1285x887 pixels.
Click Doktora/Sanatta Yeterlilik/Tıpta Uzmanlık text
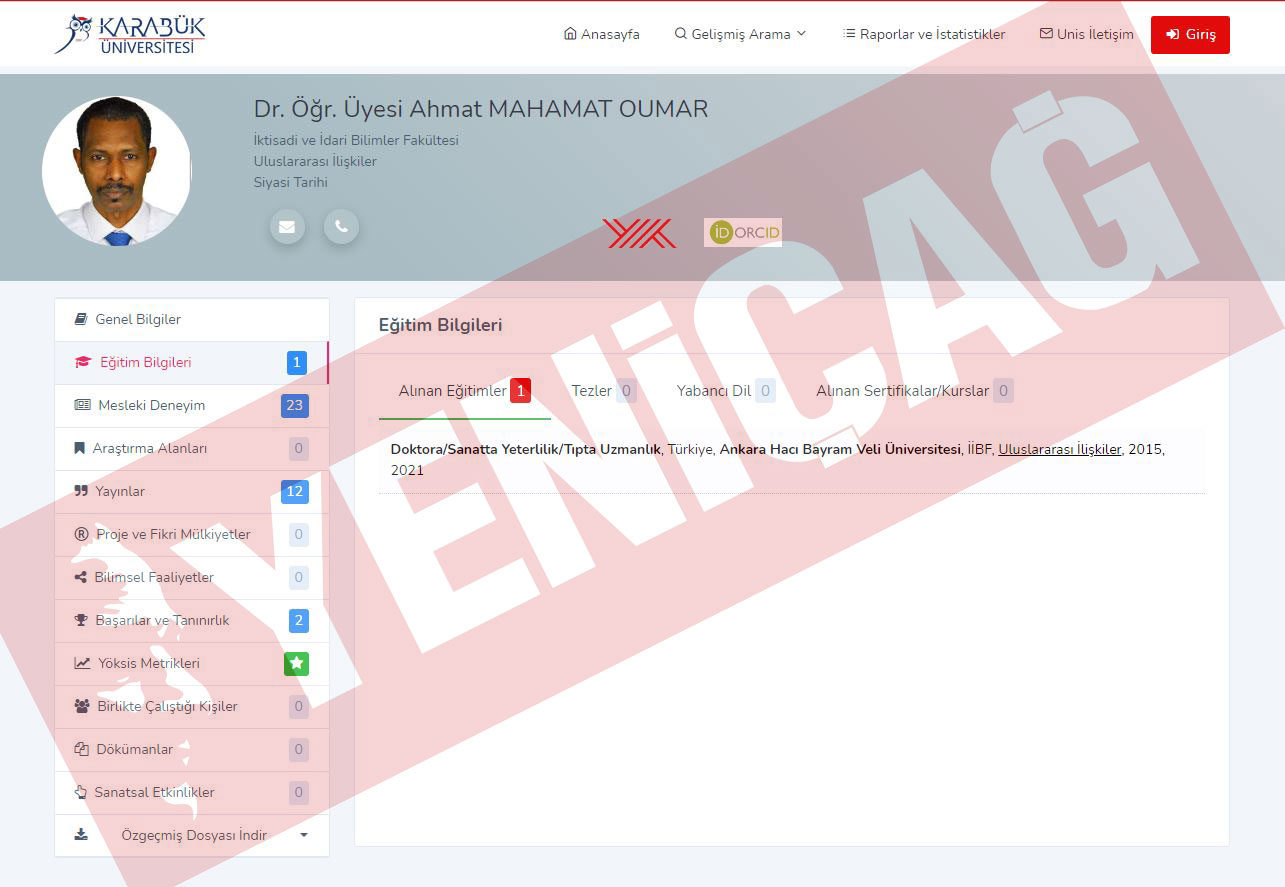coord(526,450)
